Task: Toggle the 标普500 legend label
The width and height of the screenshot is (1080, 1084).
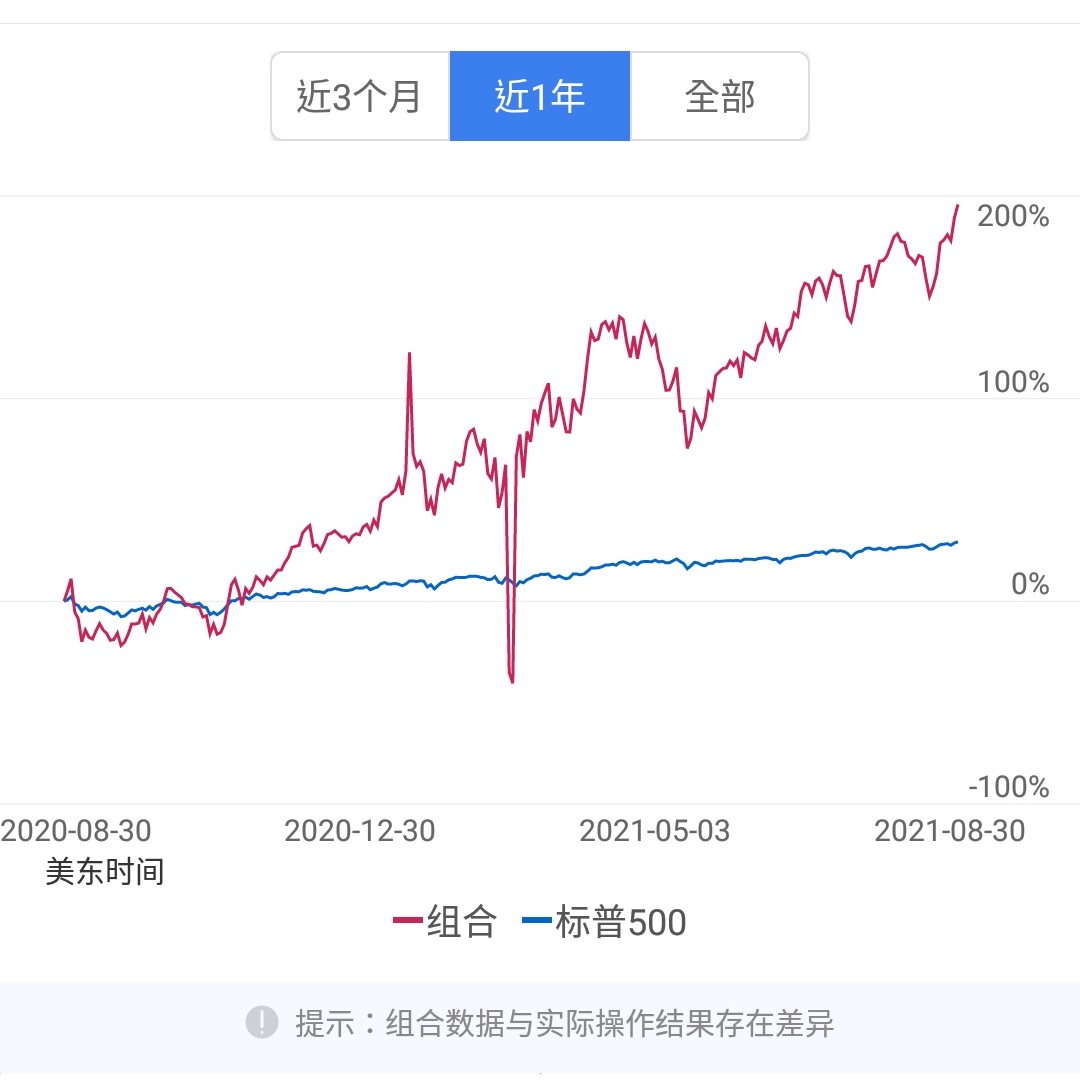Action: click(x=621, y=922)
